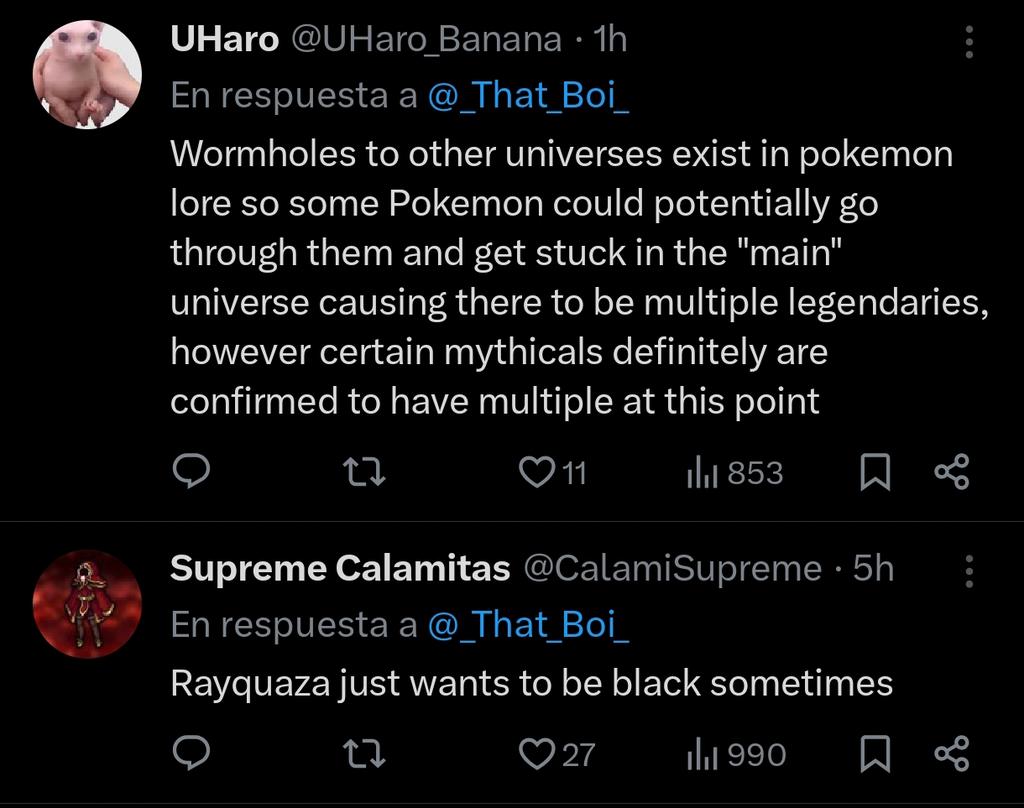Bookmark Supreme Calamitas's tweet
The height and width of the screenshot is (808, 1024).
(x=875, y=754)
